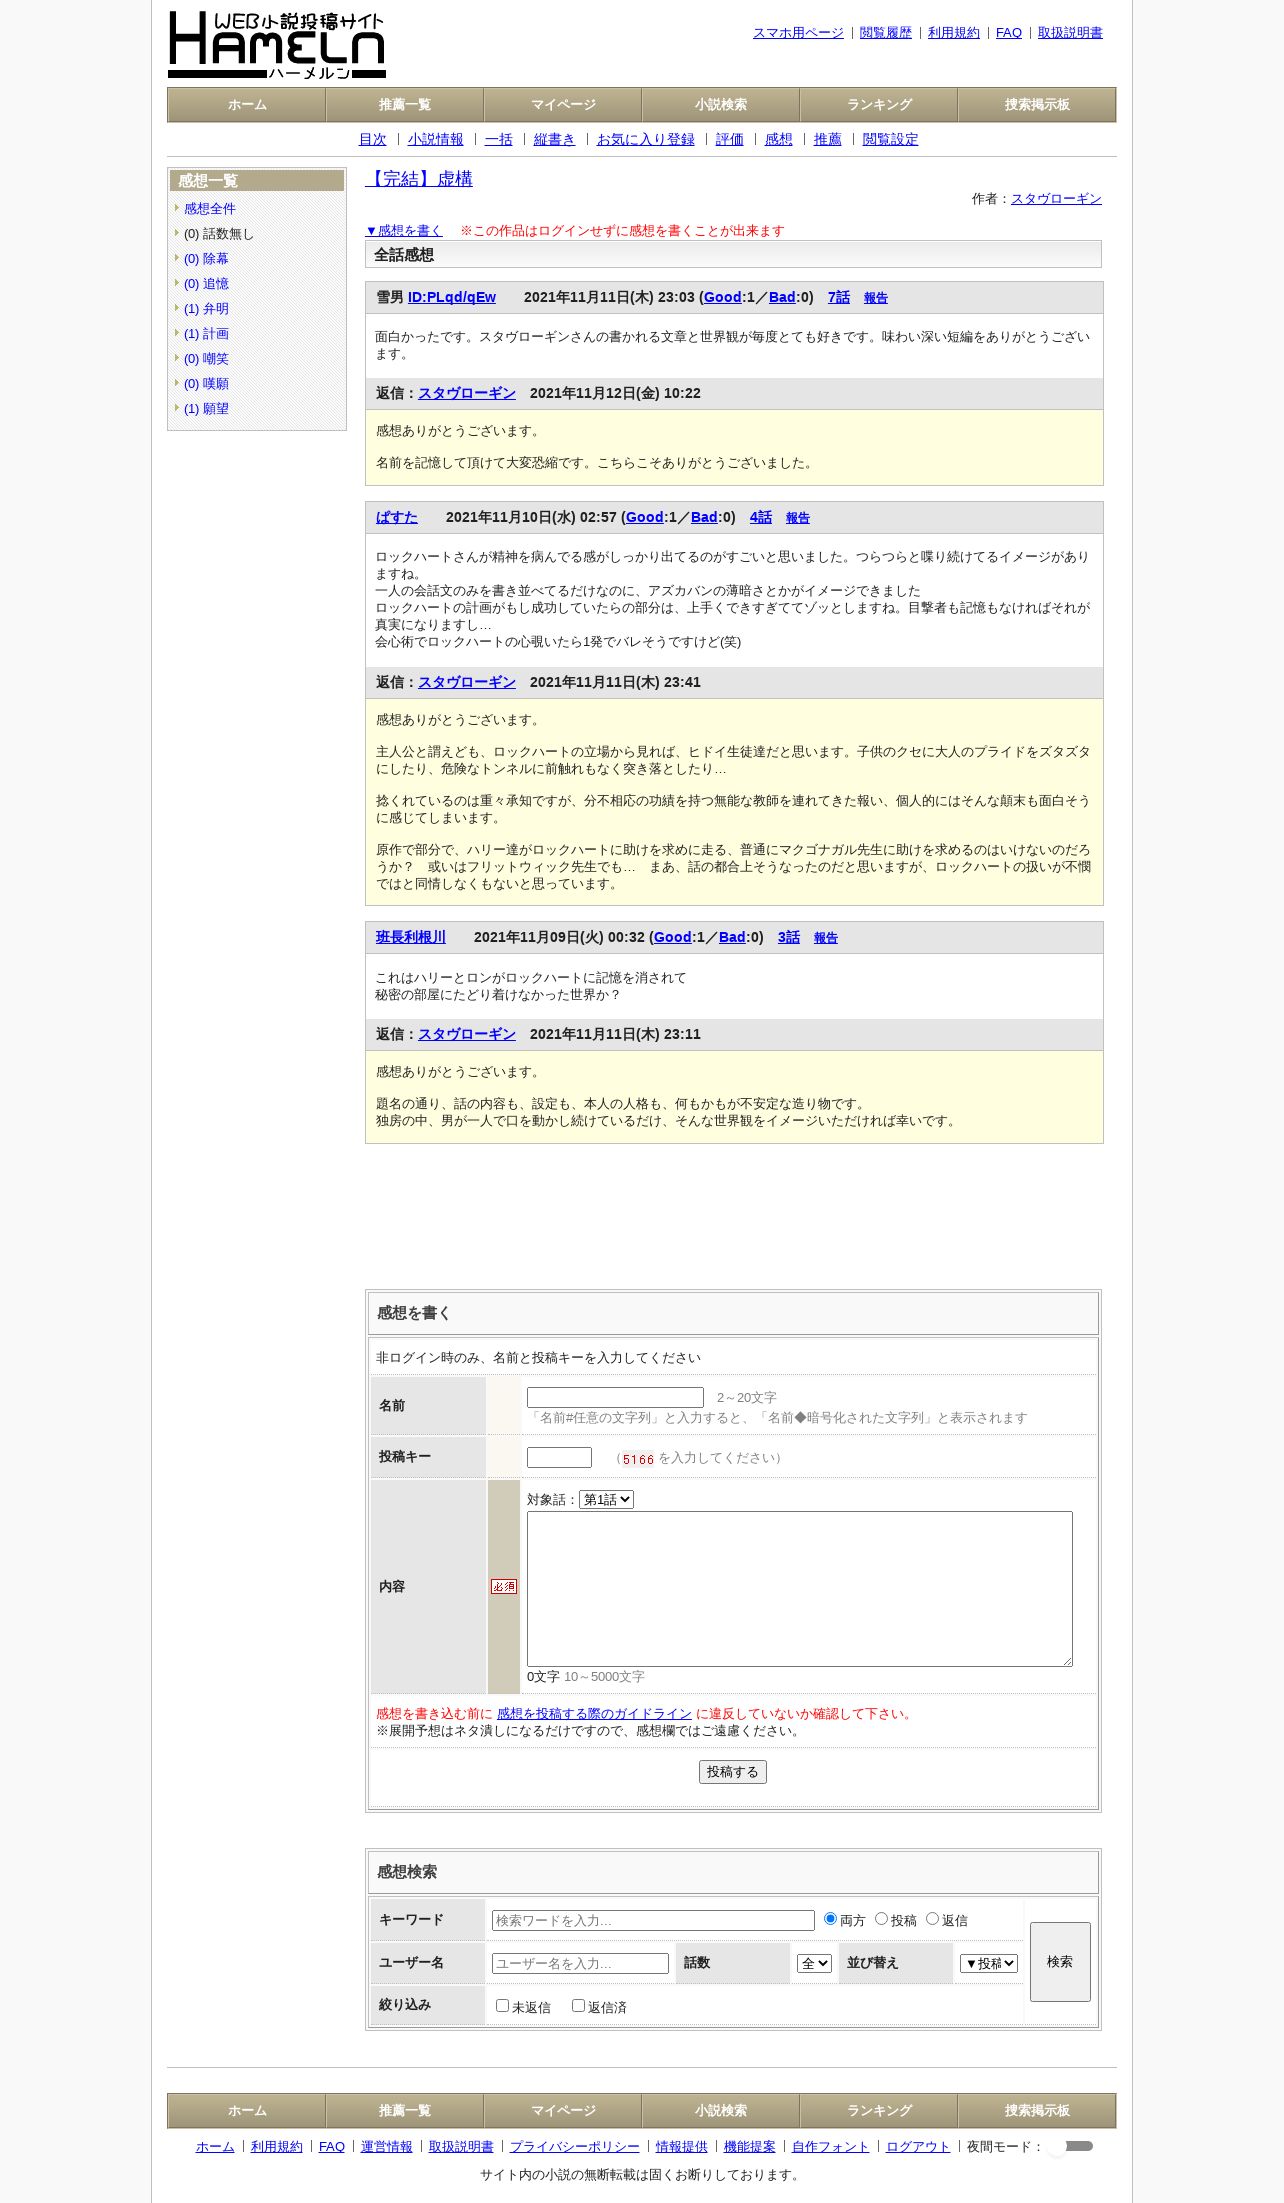Open the 4話 chapter link

761,518
